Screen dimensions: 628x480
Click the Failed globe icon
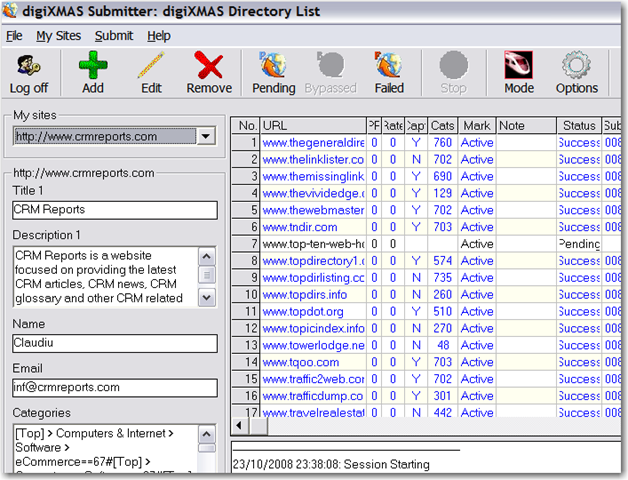(x=388, y=65)
